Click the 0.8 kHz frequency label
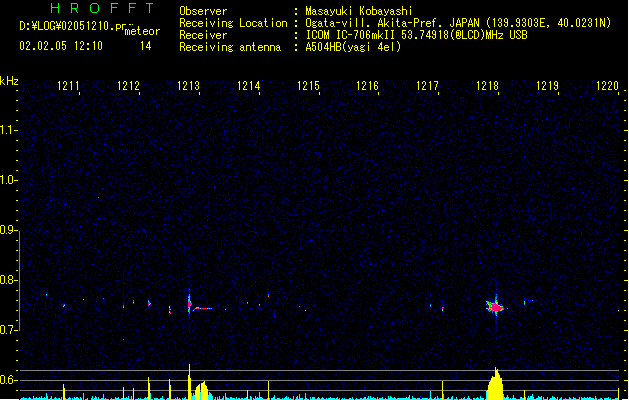Viewport: 629px width, 400px height. coord(8,280)
